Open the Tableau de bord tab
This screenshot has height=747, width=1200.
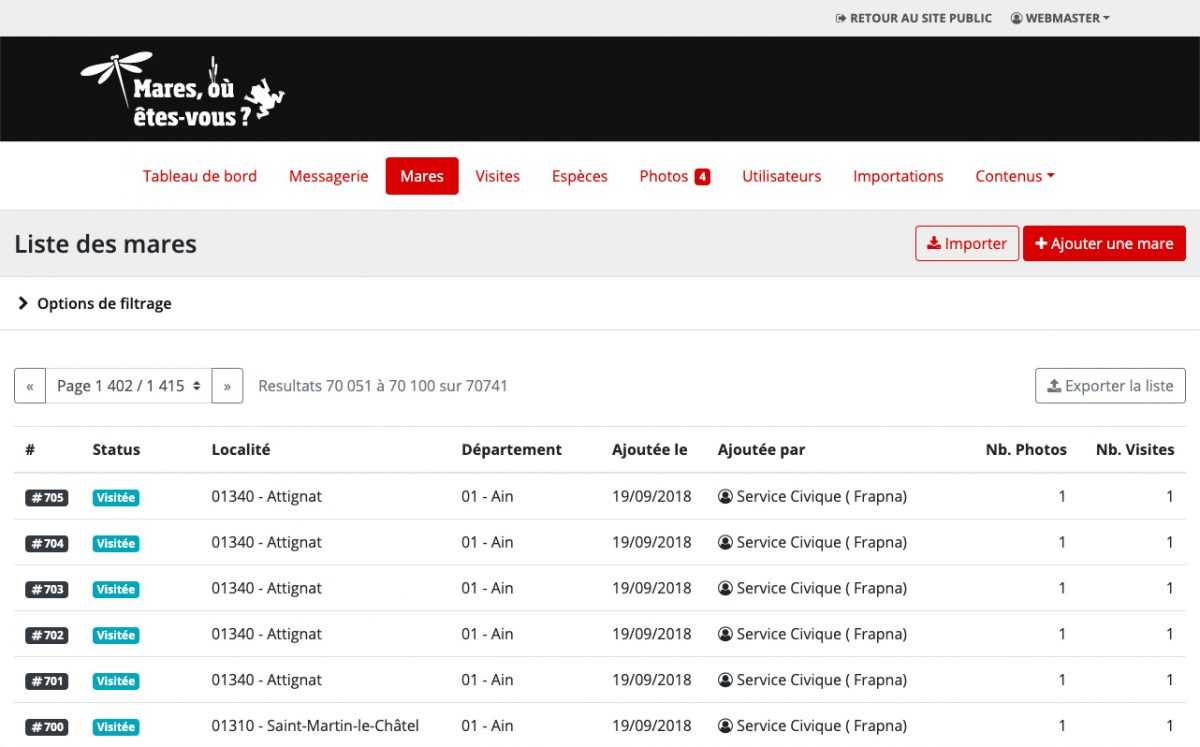coord(200,176)
